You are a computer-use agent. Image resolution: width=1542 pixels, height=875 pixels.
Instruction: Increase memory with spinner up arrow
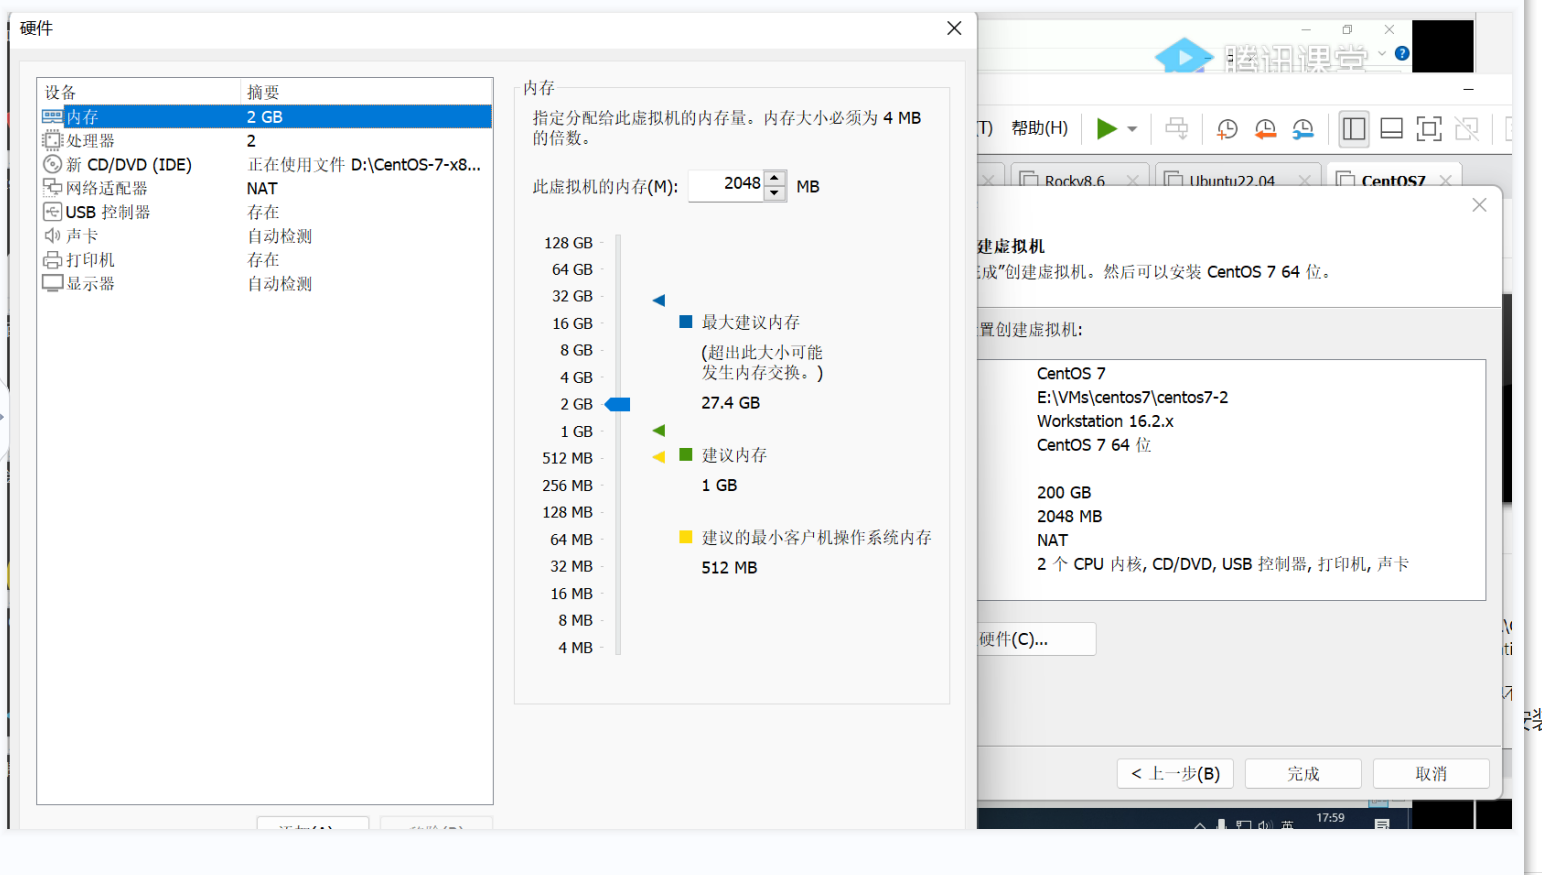pos(775,178)
